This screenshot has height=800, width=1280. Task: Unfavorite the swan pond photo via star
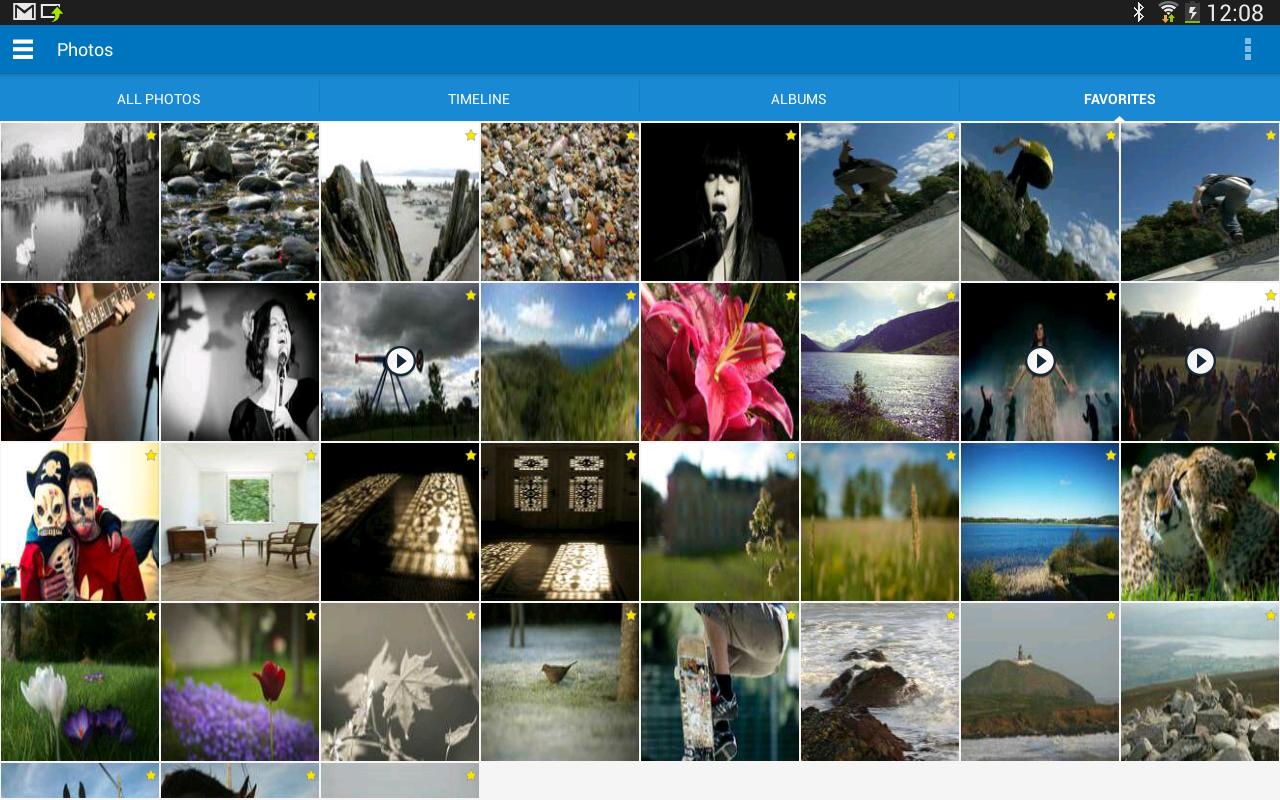(x=150, y=135)
